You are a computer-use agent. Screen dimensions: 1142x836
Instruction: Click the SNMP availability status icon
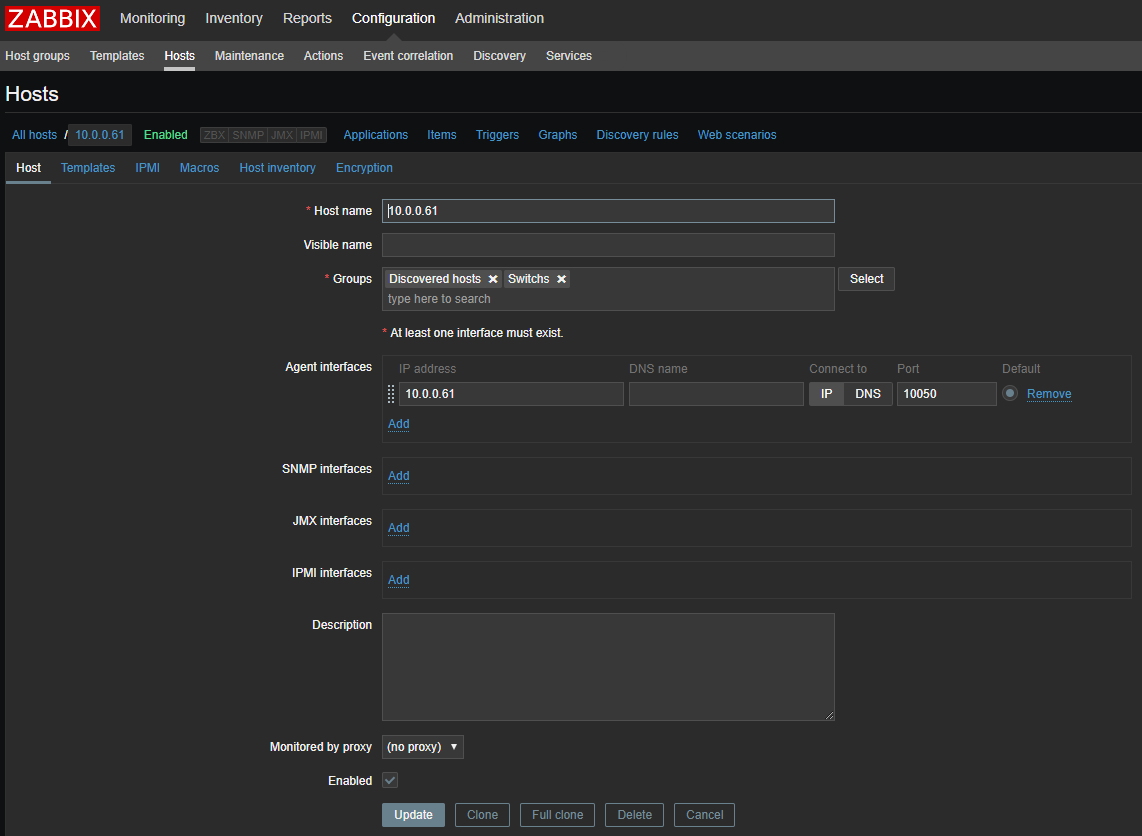248,135
